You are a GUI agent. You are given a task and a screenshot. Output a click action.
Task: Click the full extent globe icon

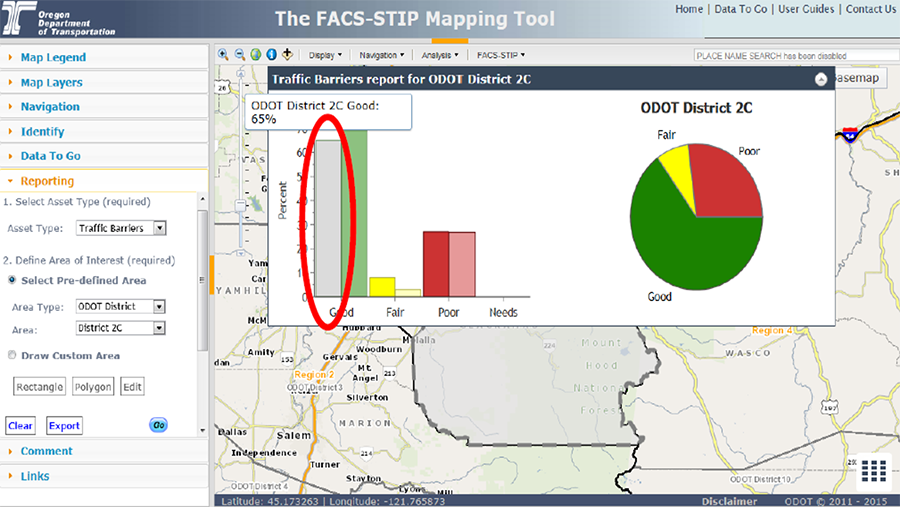[x=255, y=55]
